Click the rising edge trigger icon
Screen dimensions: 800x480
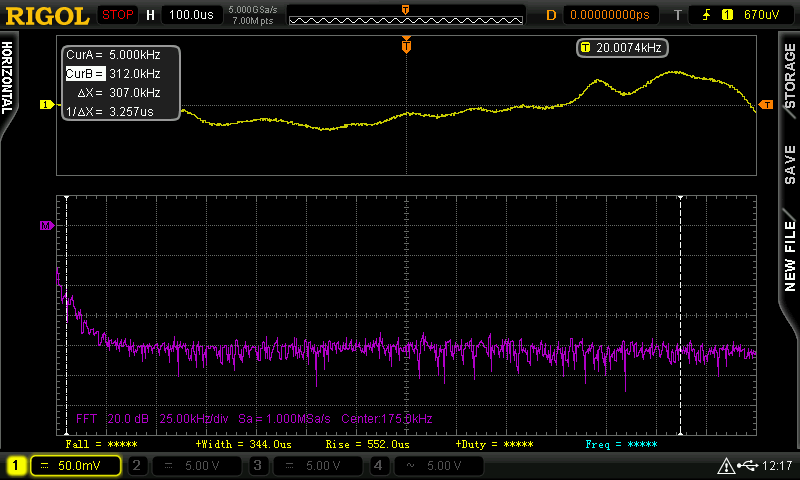(706, 15)
